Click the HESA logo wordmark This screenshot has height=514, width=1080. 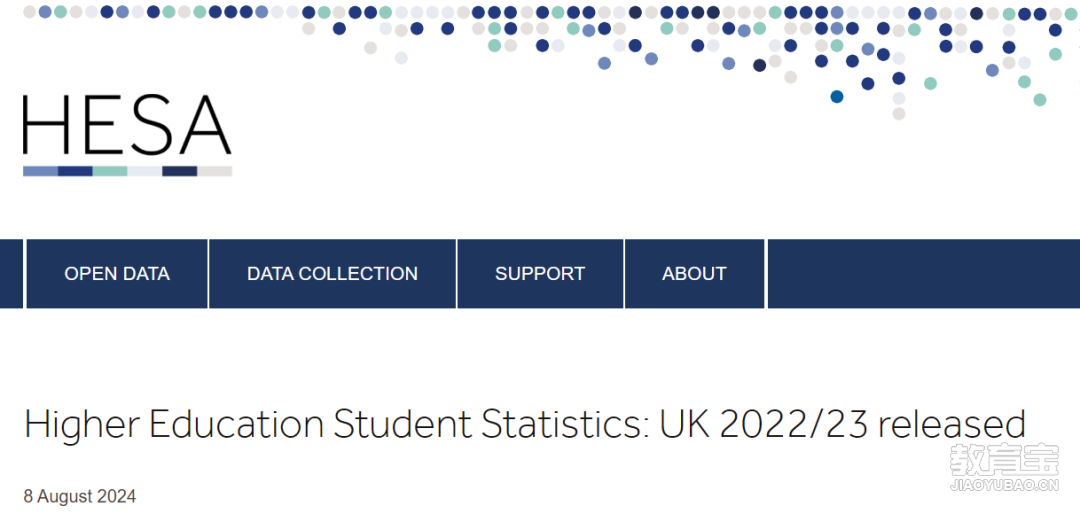coord(127,125)
